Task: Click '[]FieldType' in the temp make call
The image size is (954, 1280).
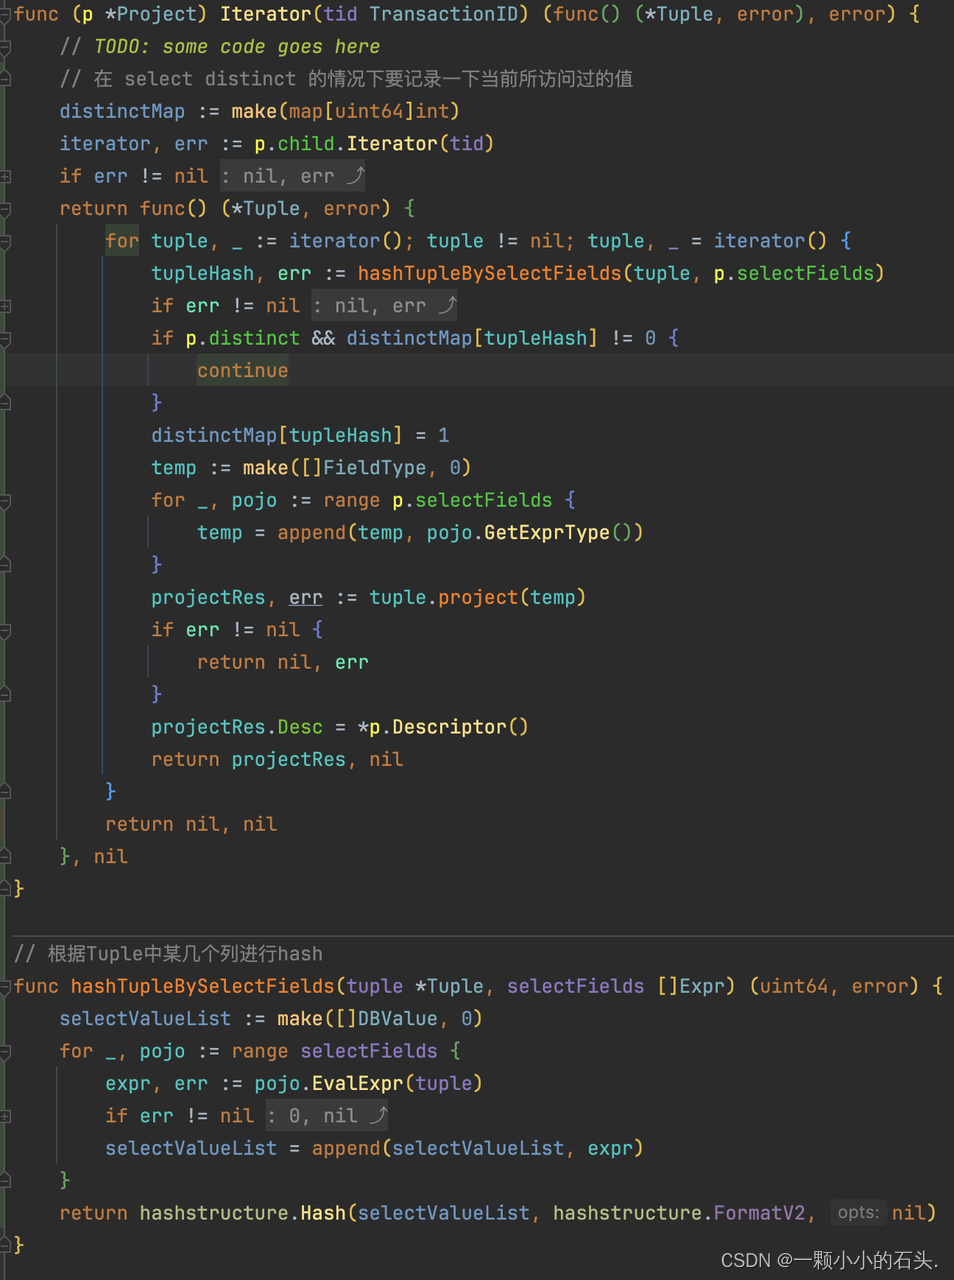Action: [362, 467]
